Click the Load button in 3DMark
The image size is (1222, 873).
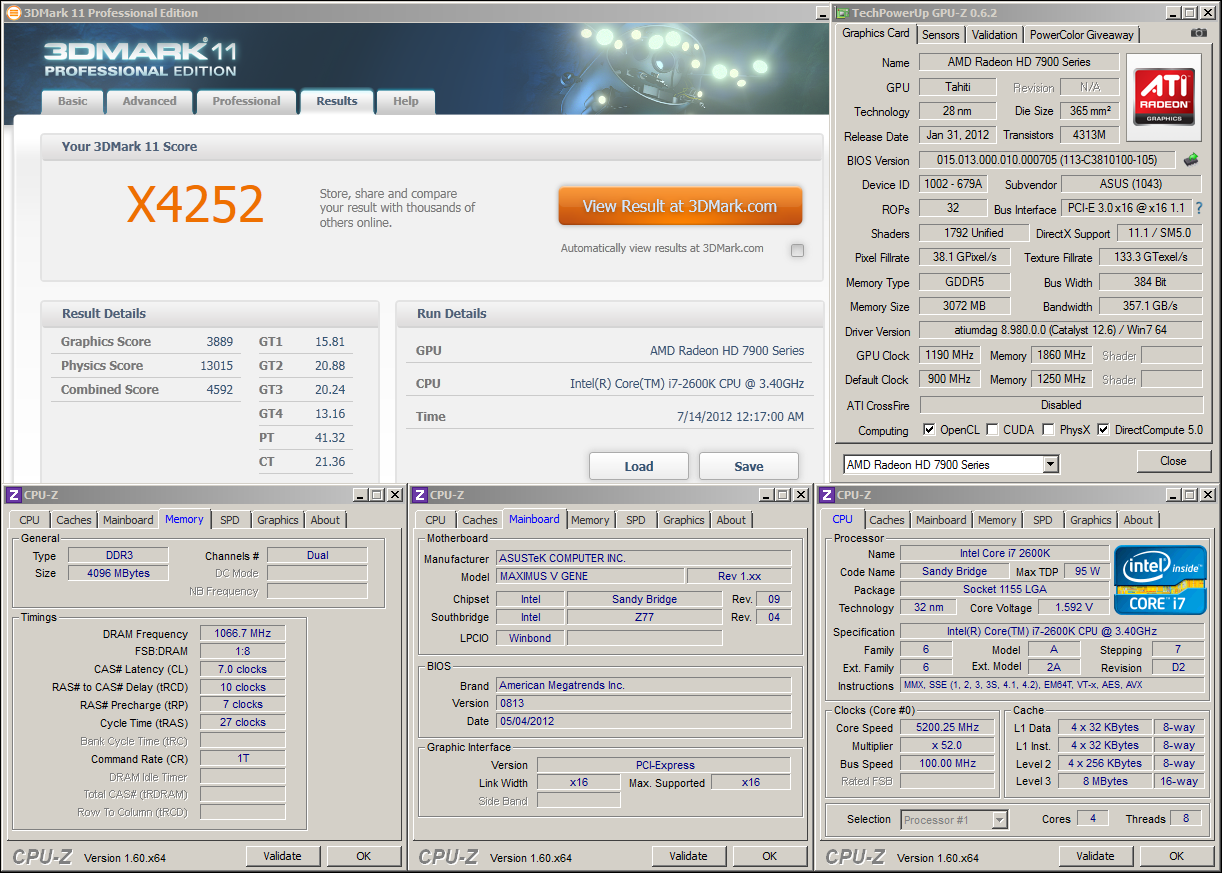tap(639, 466)
